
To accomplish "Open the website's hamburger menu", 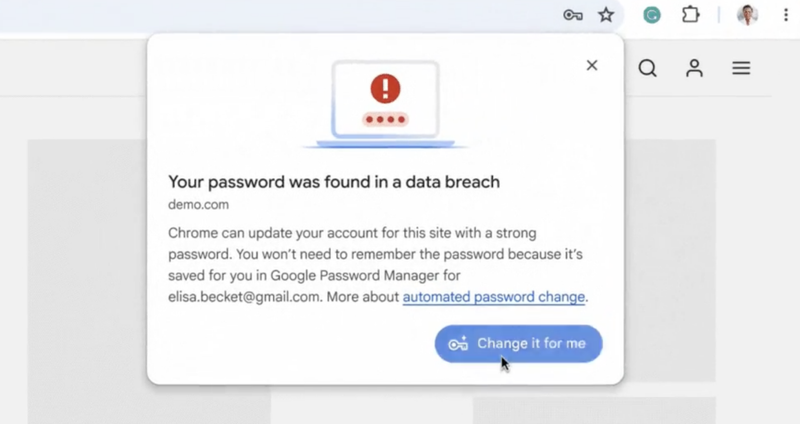I will 741,69.
